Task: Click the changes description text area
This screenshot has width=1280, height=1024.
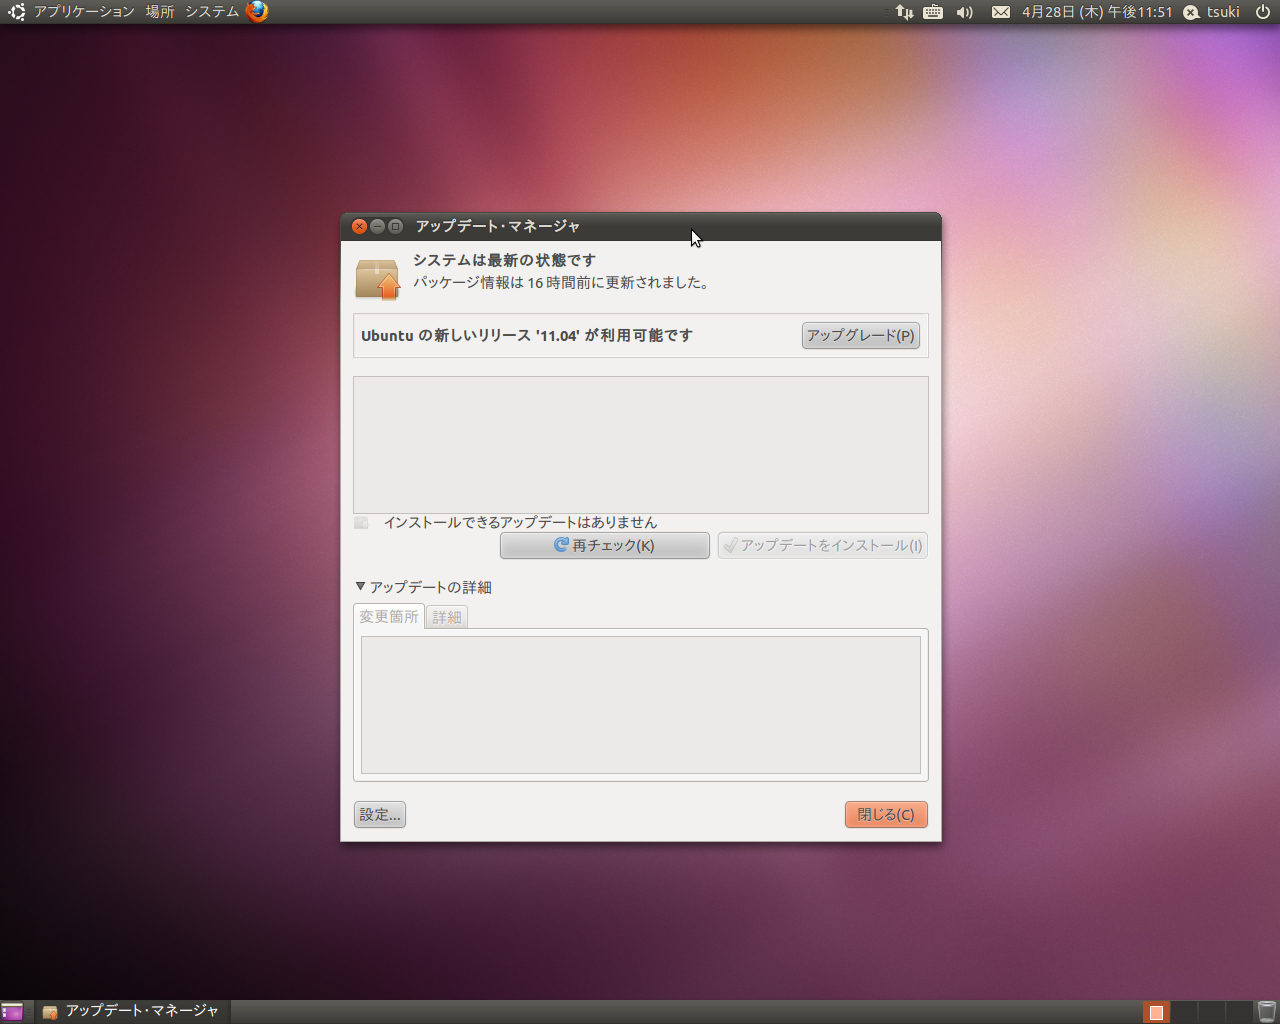Action: pos(641,705)
